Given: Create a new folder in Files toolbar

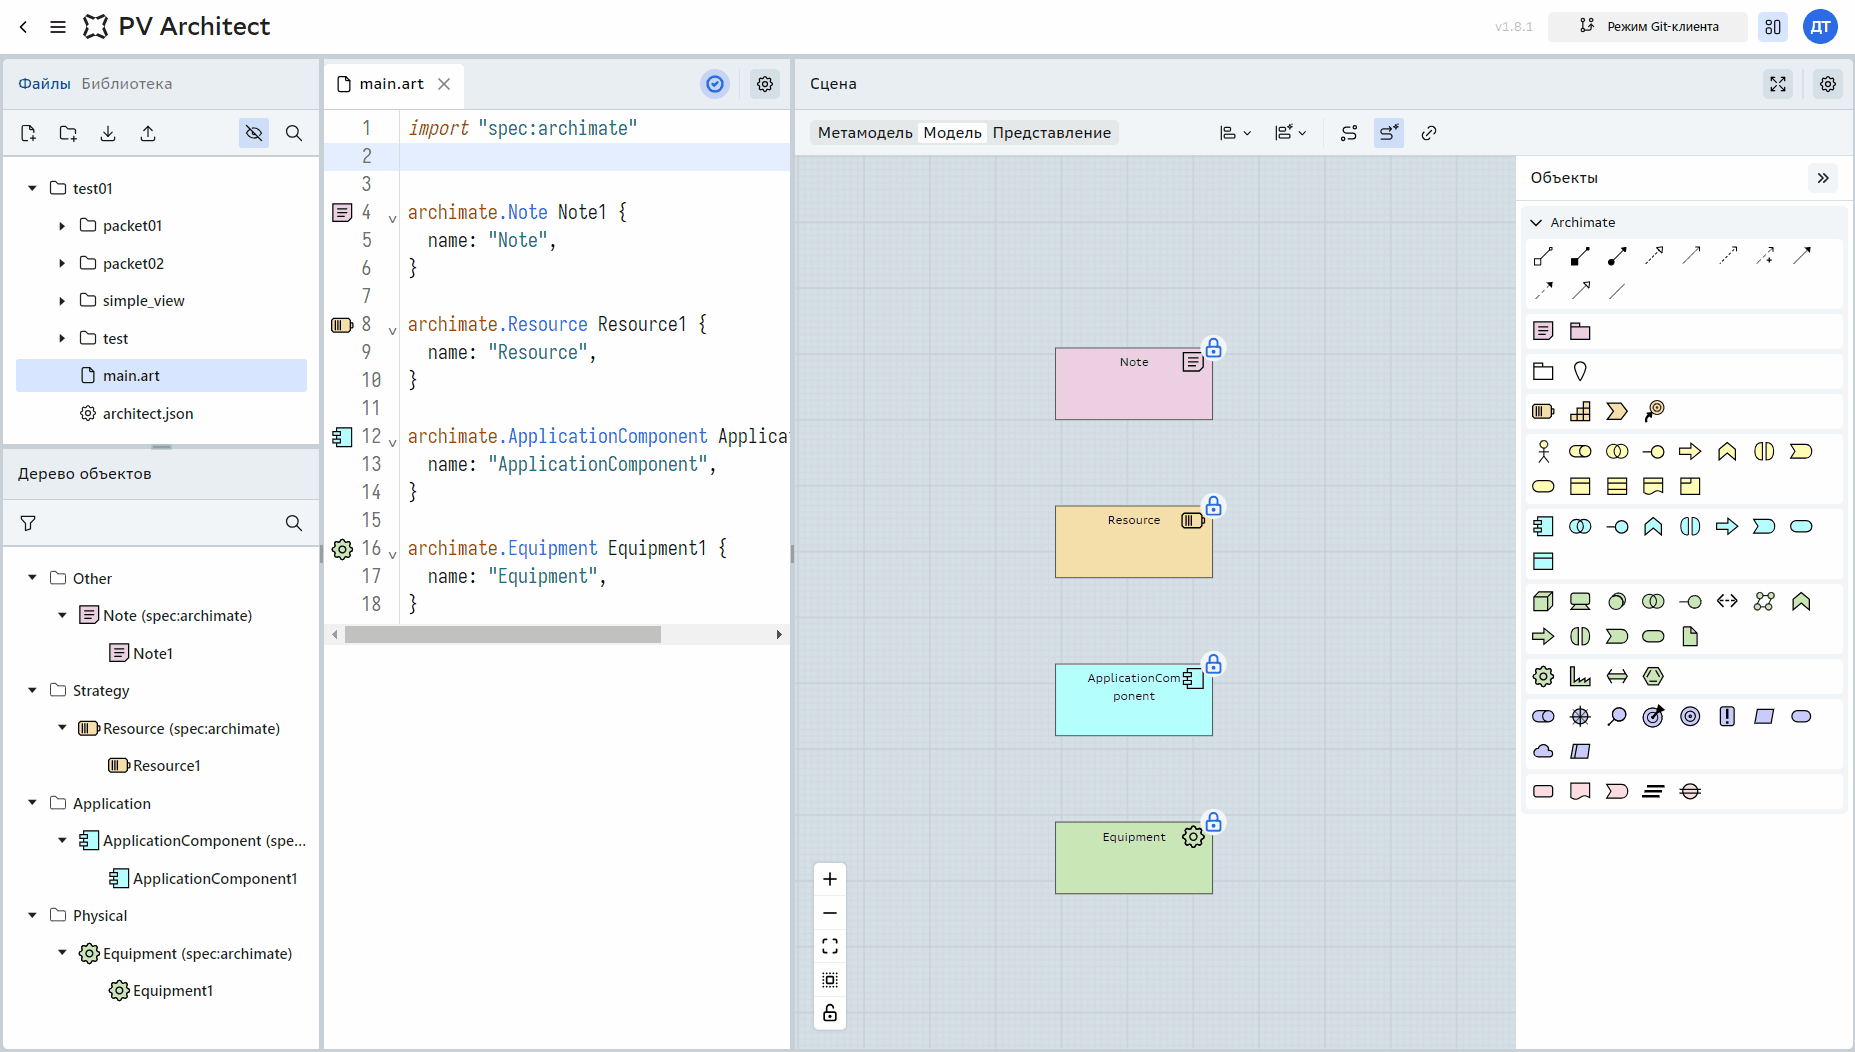Looking at the screenshot, I should pyautogui.click(x=68, y=133).
